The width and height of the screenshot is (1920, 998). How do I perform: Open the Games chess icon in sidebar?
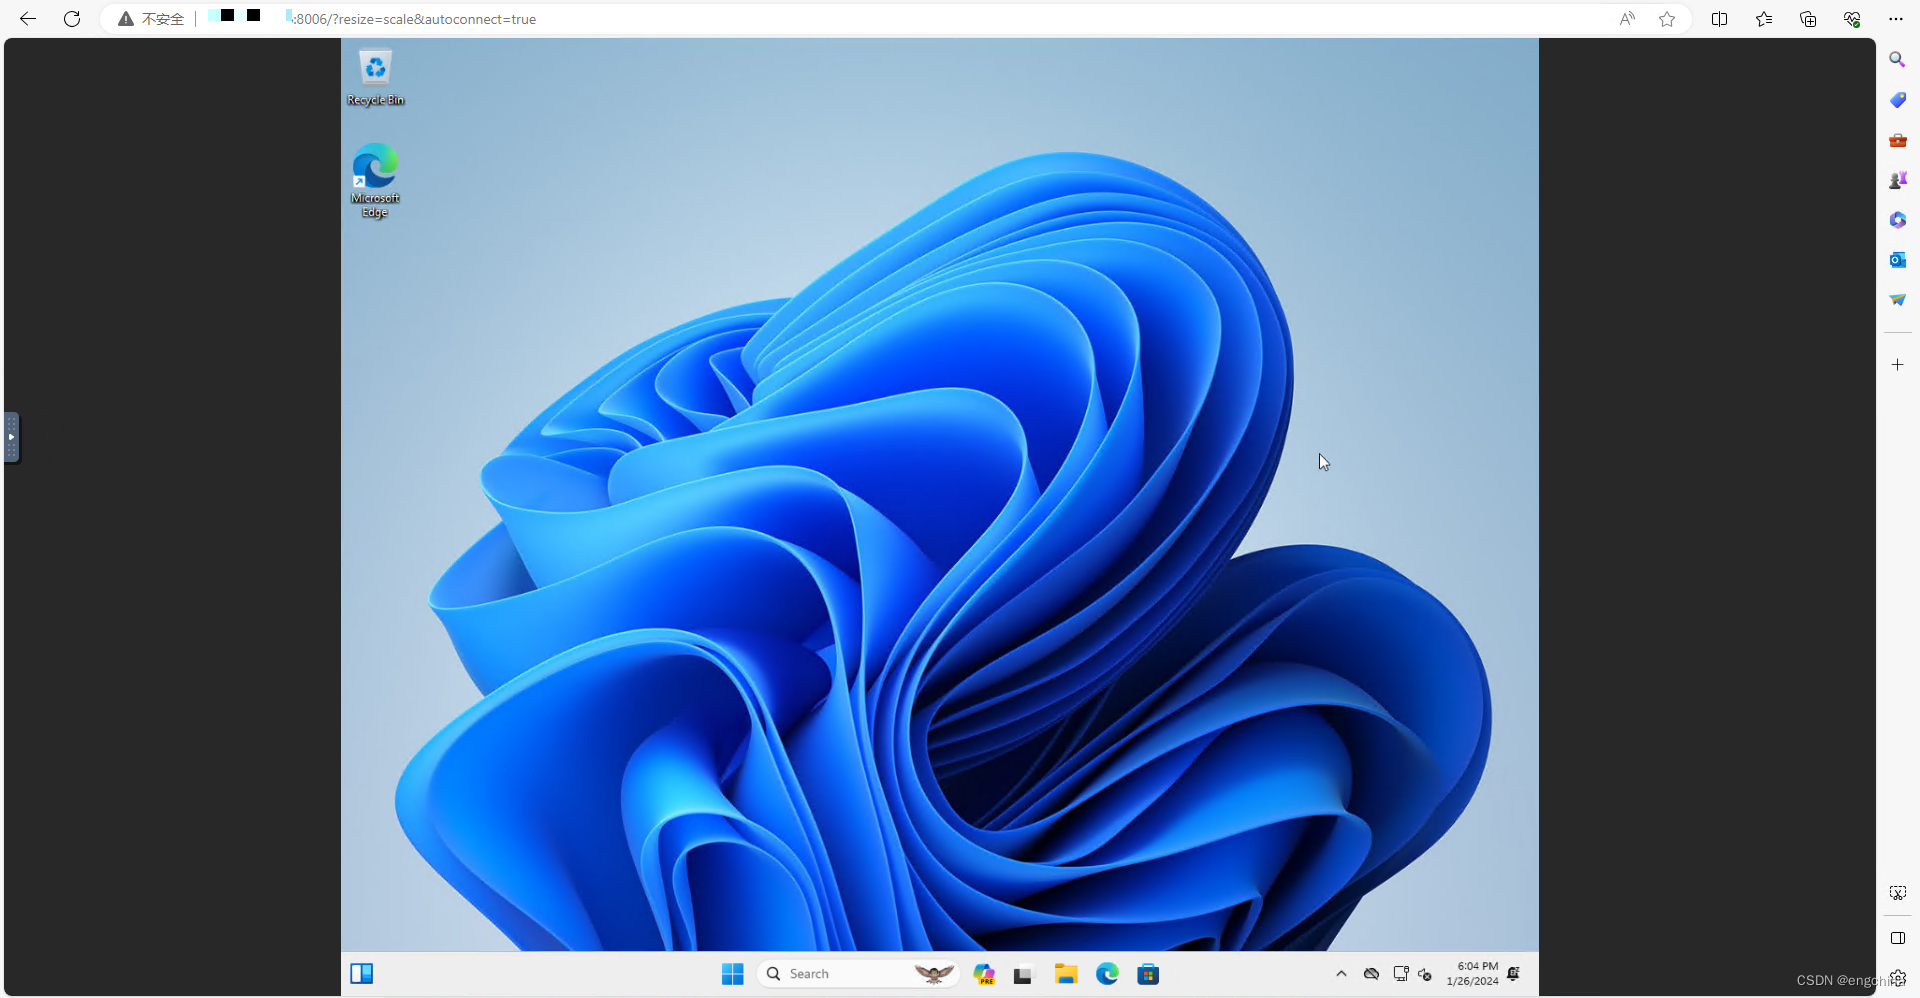tap(1897, 180)
